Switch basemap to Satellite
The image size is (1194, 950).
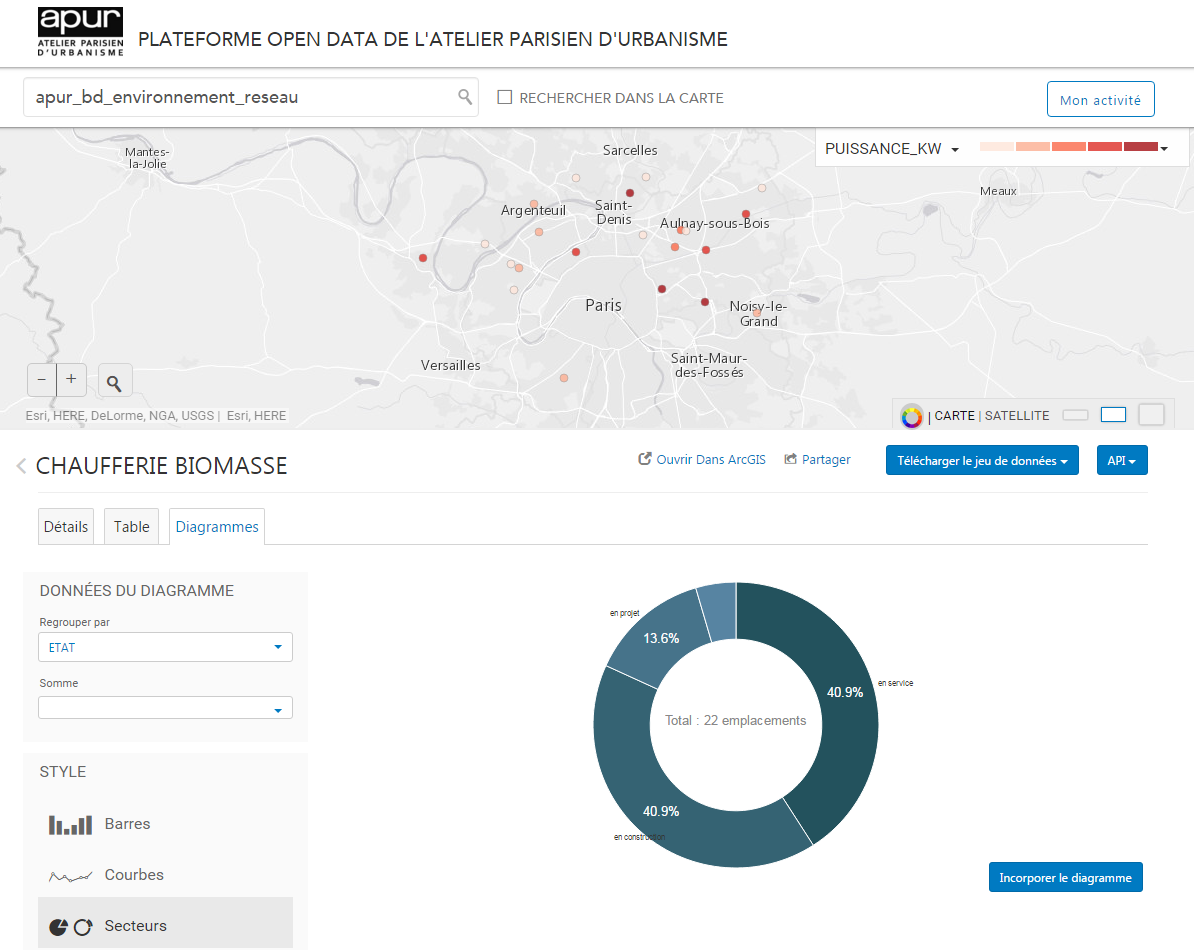click(x=1017, y=416)
